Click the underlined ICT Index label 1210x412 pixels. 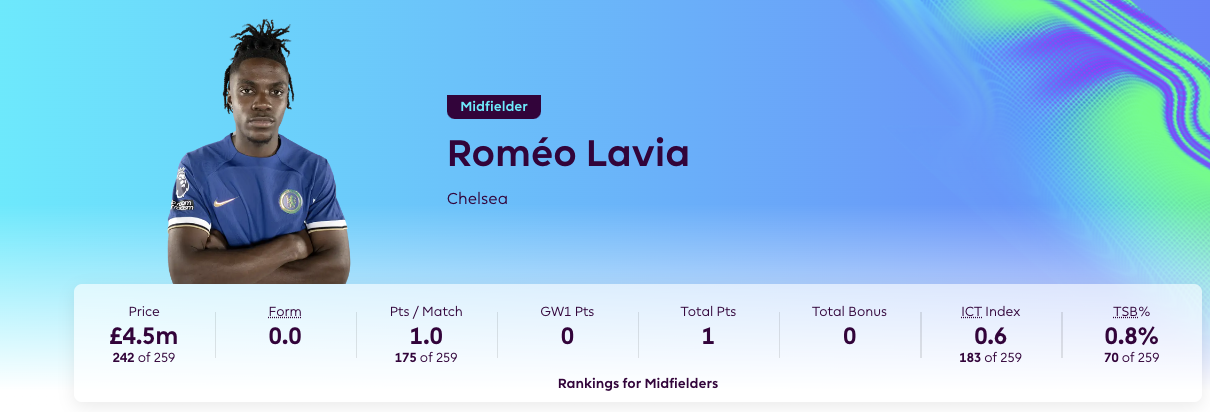[990, 312]
